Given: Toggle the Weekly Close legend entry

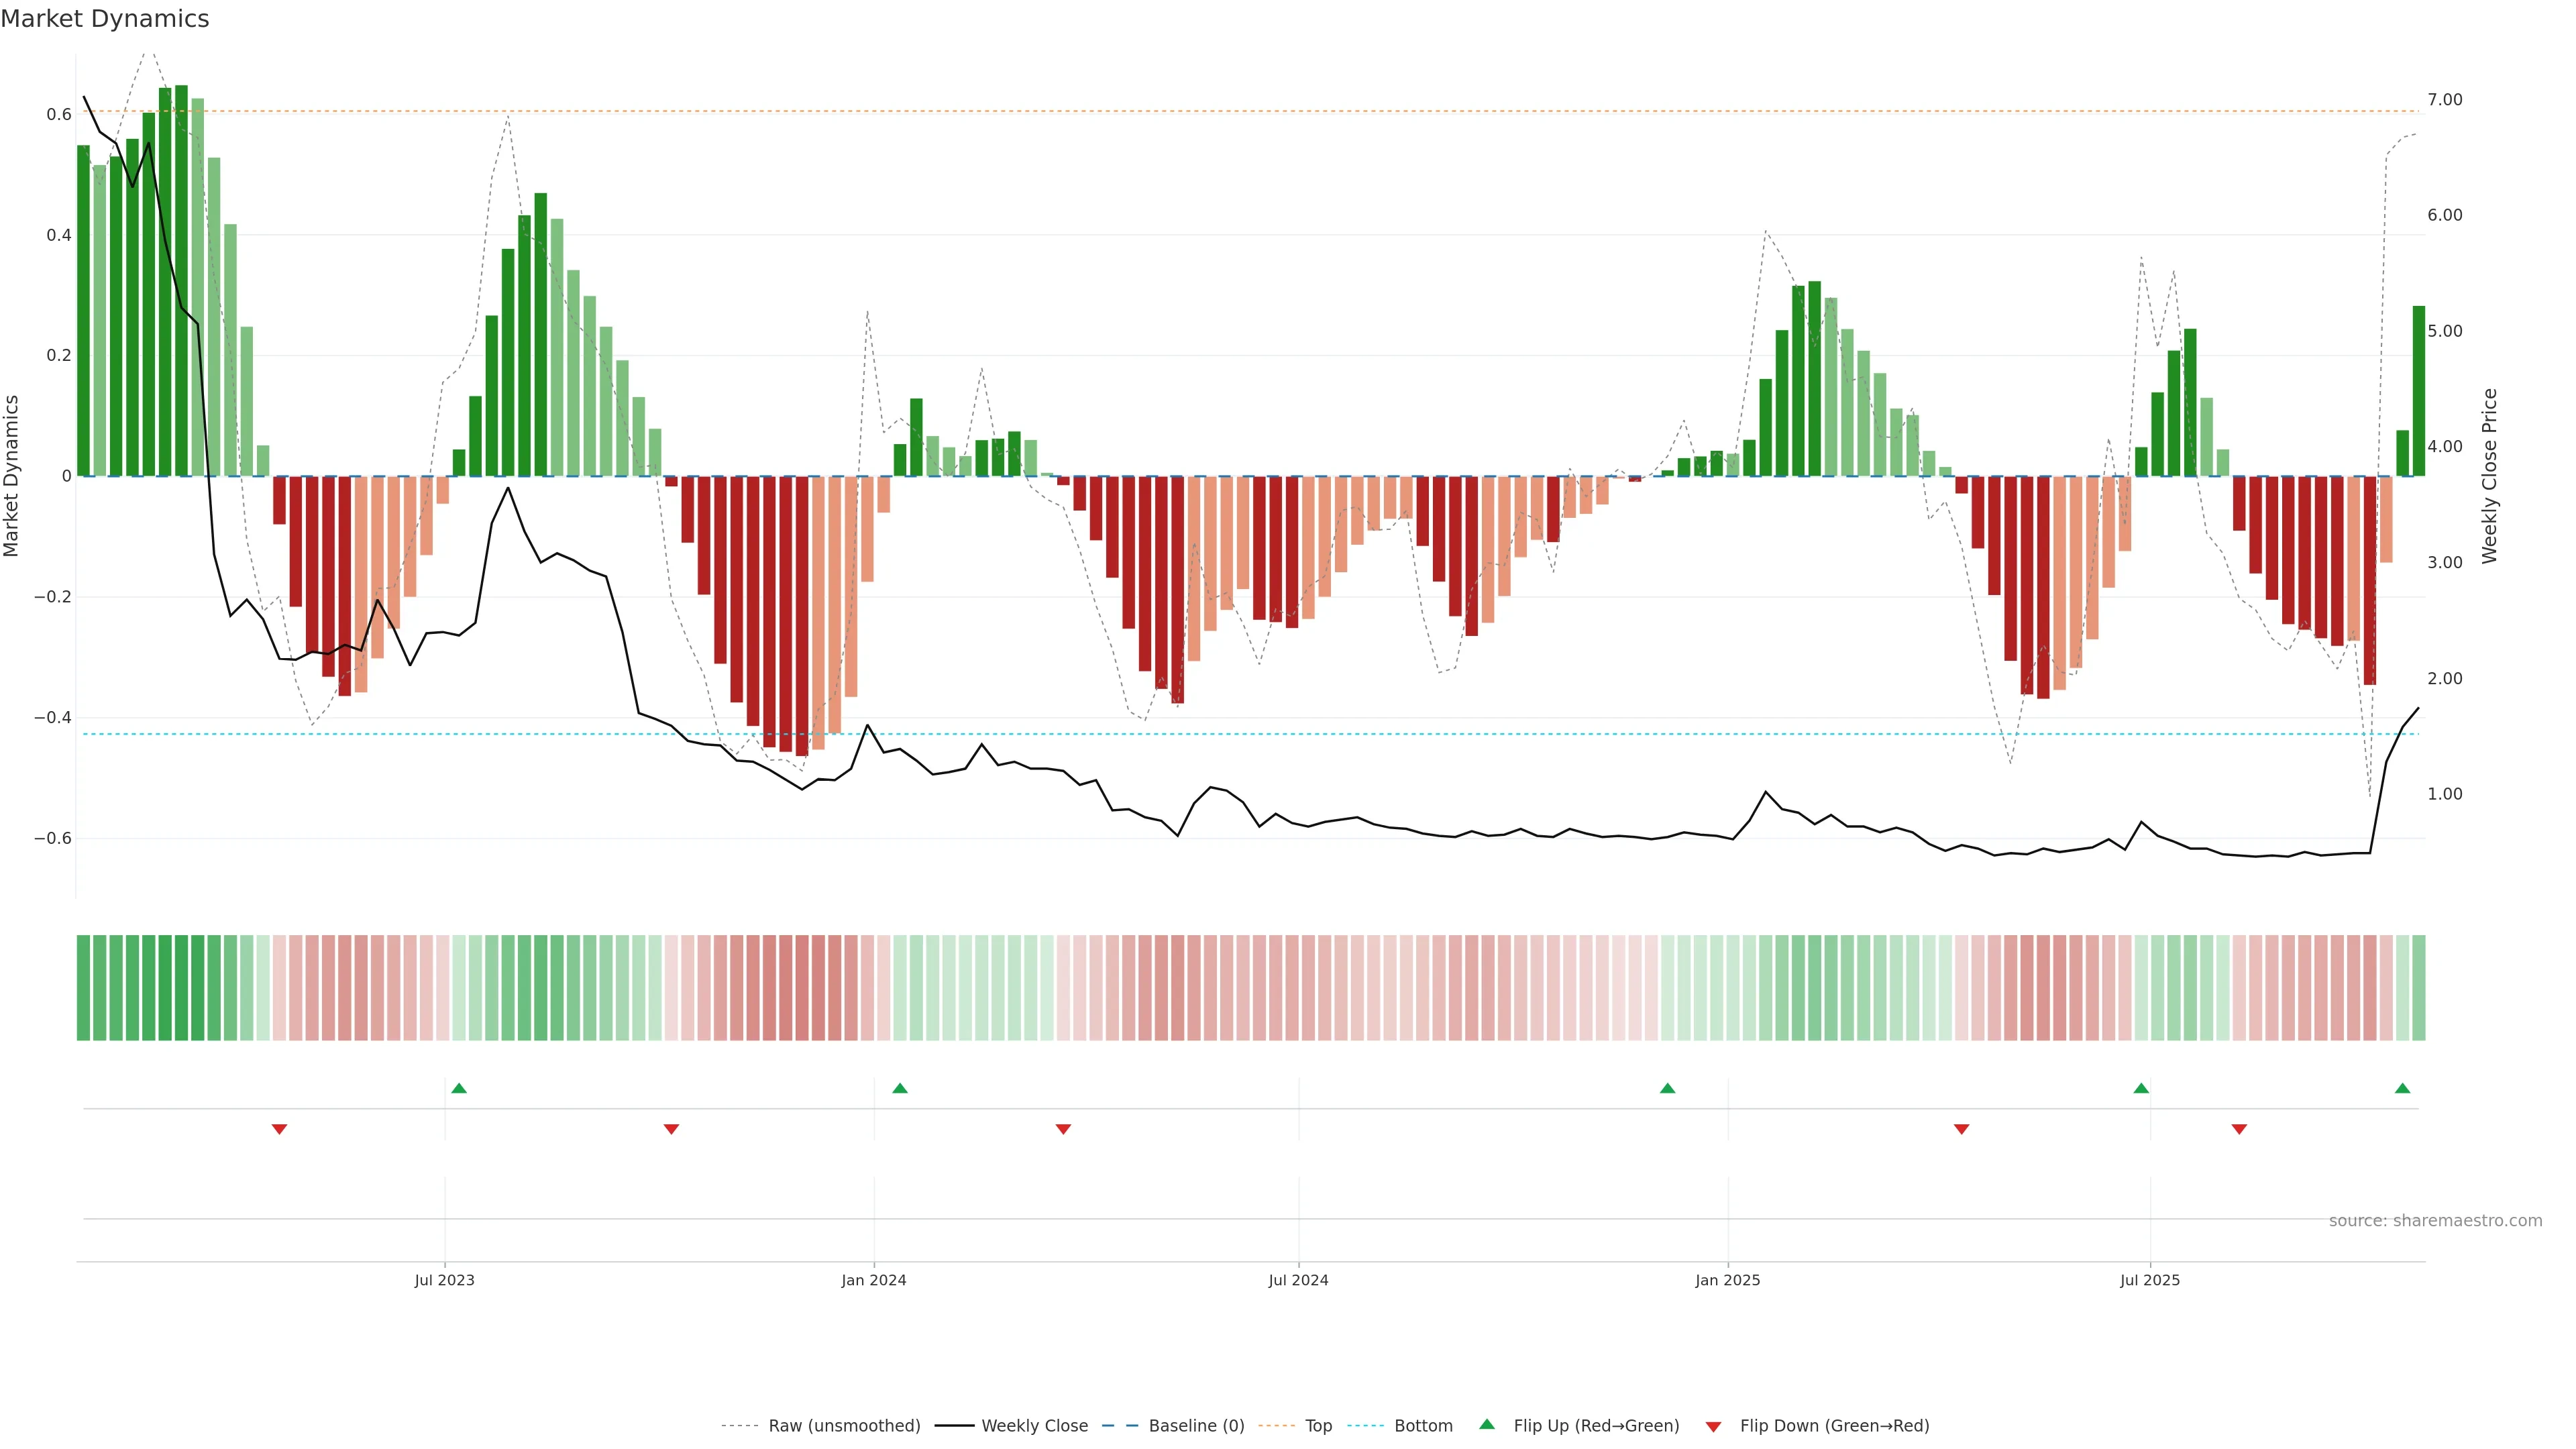Looking at the screenshot, I should [x=1034, y=1425].
